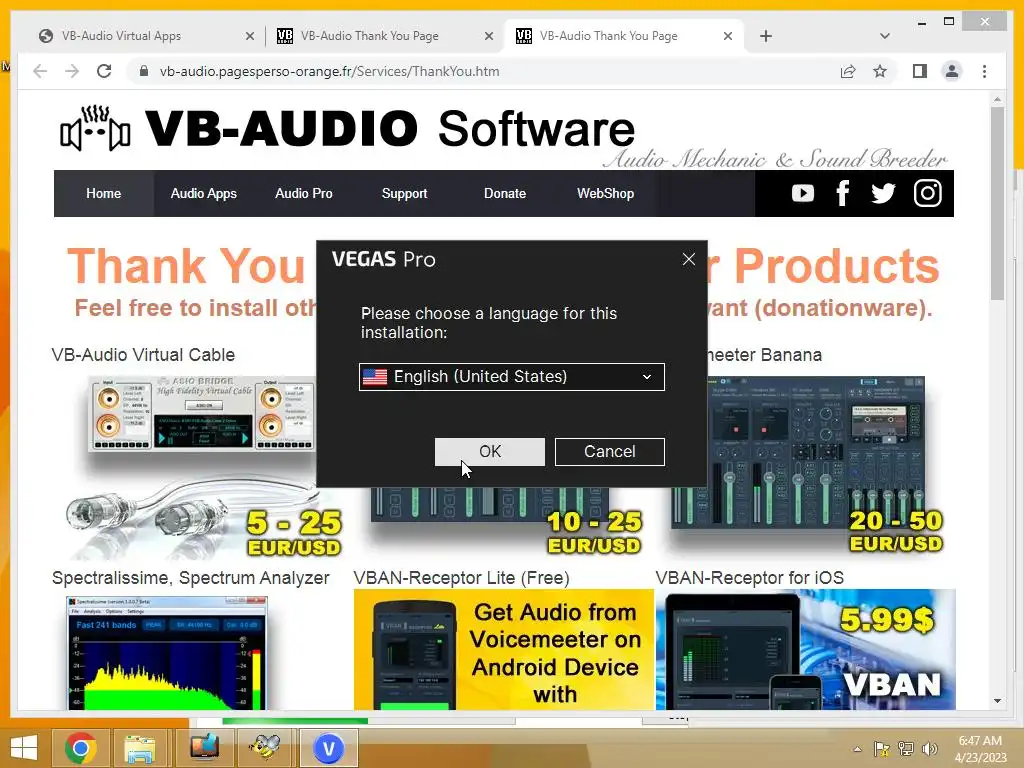The height and width of the screenshot is (768, 1024).
Task: Close the VEGAS Pro dialog with X
Action: (x=688, y=259)
